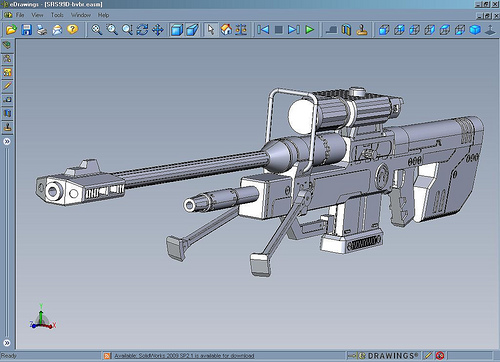Activate the Cross Section toolbar tool

pyautogui.click(x=346, y=30)
